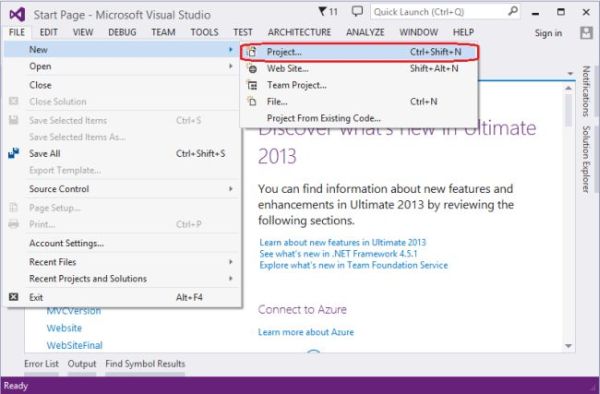
Task: Open Account Settings... menu item
Action: (x=122, y=243)
